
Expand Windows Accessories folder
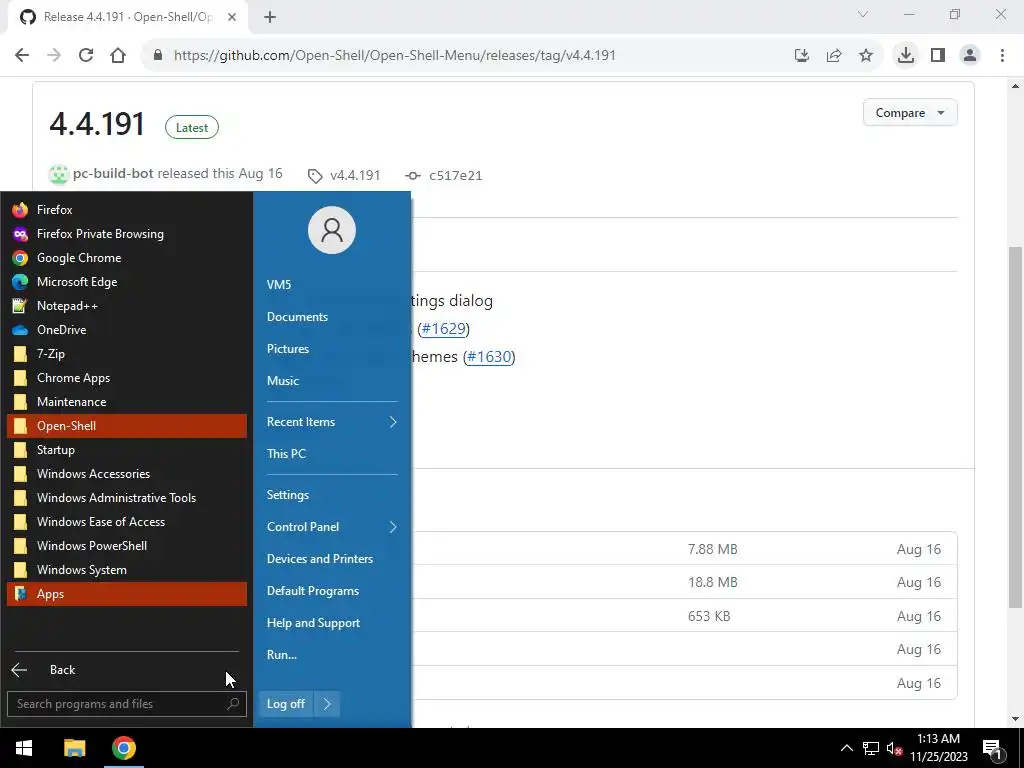click(x=127, y=473)
